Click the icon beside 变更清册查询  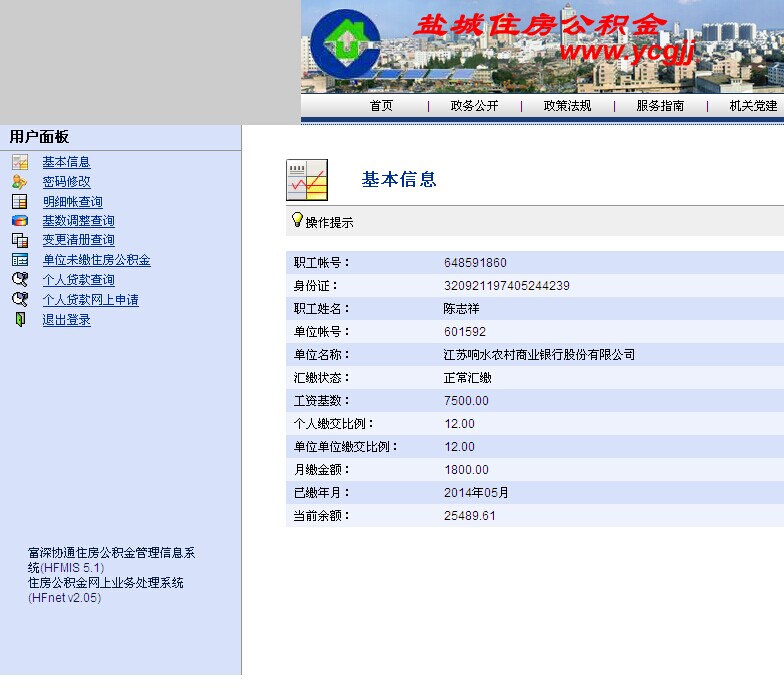click(20, 240)
